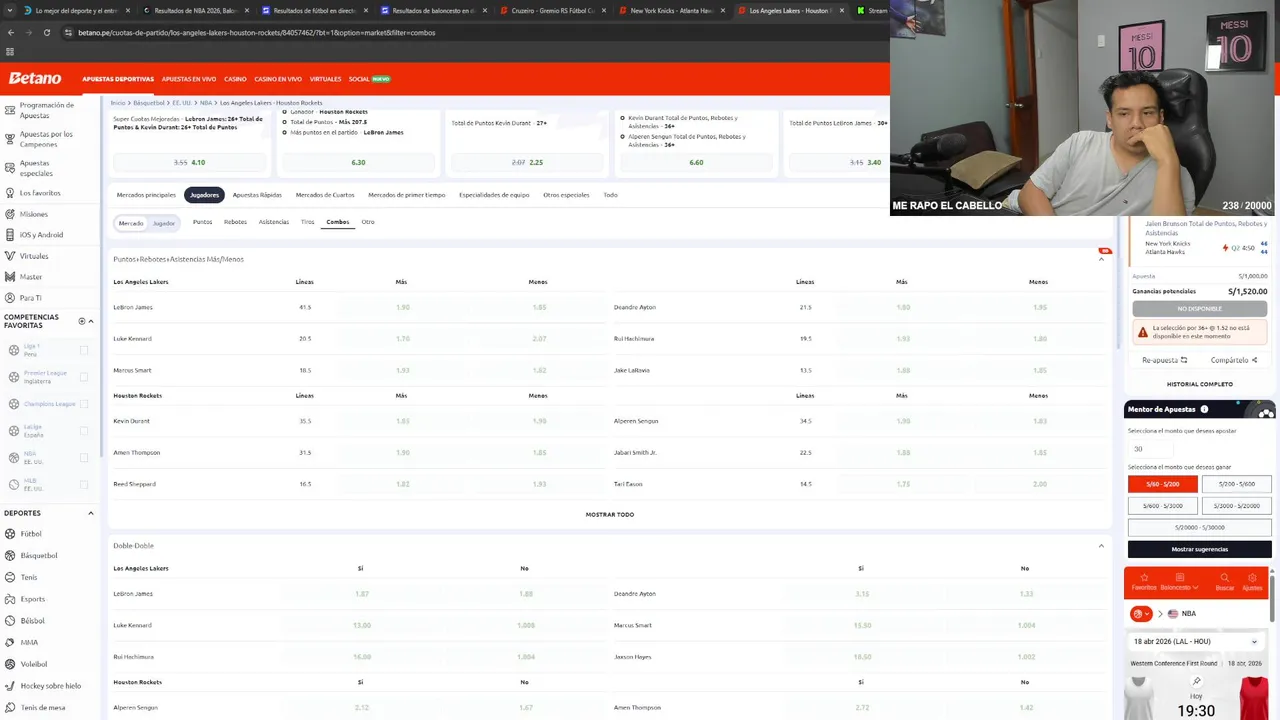1280x720 pixels.
Task: Open Ajustes settings in the match widget
Action: tap(1252, 581)
